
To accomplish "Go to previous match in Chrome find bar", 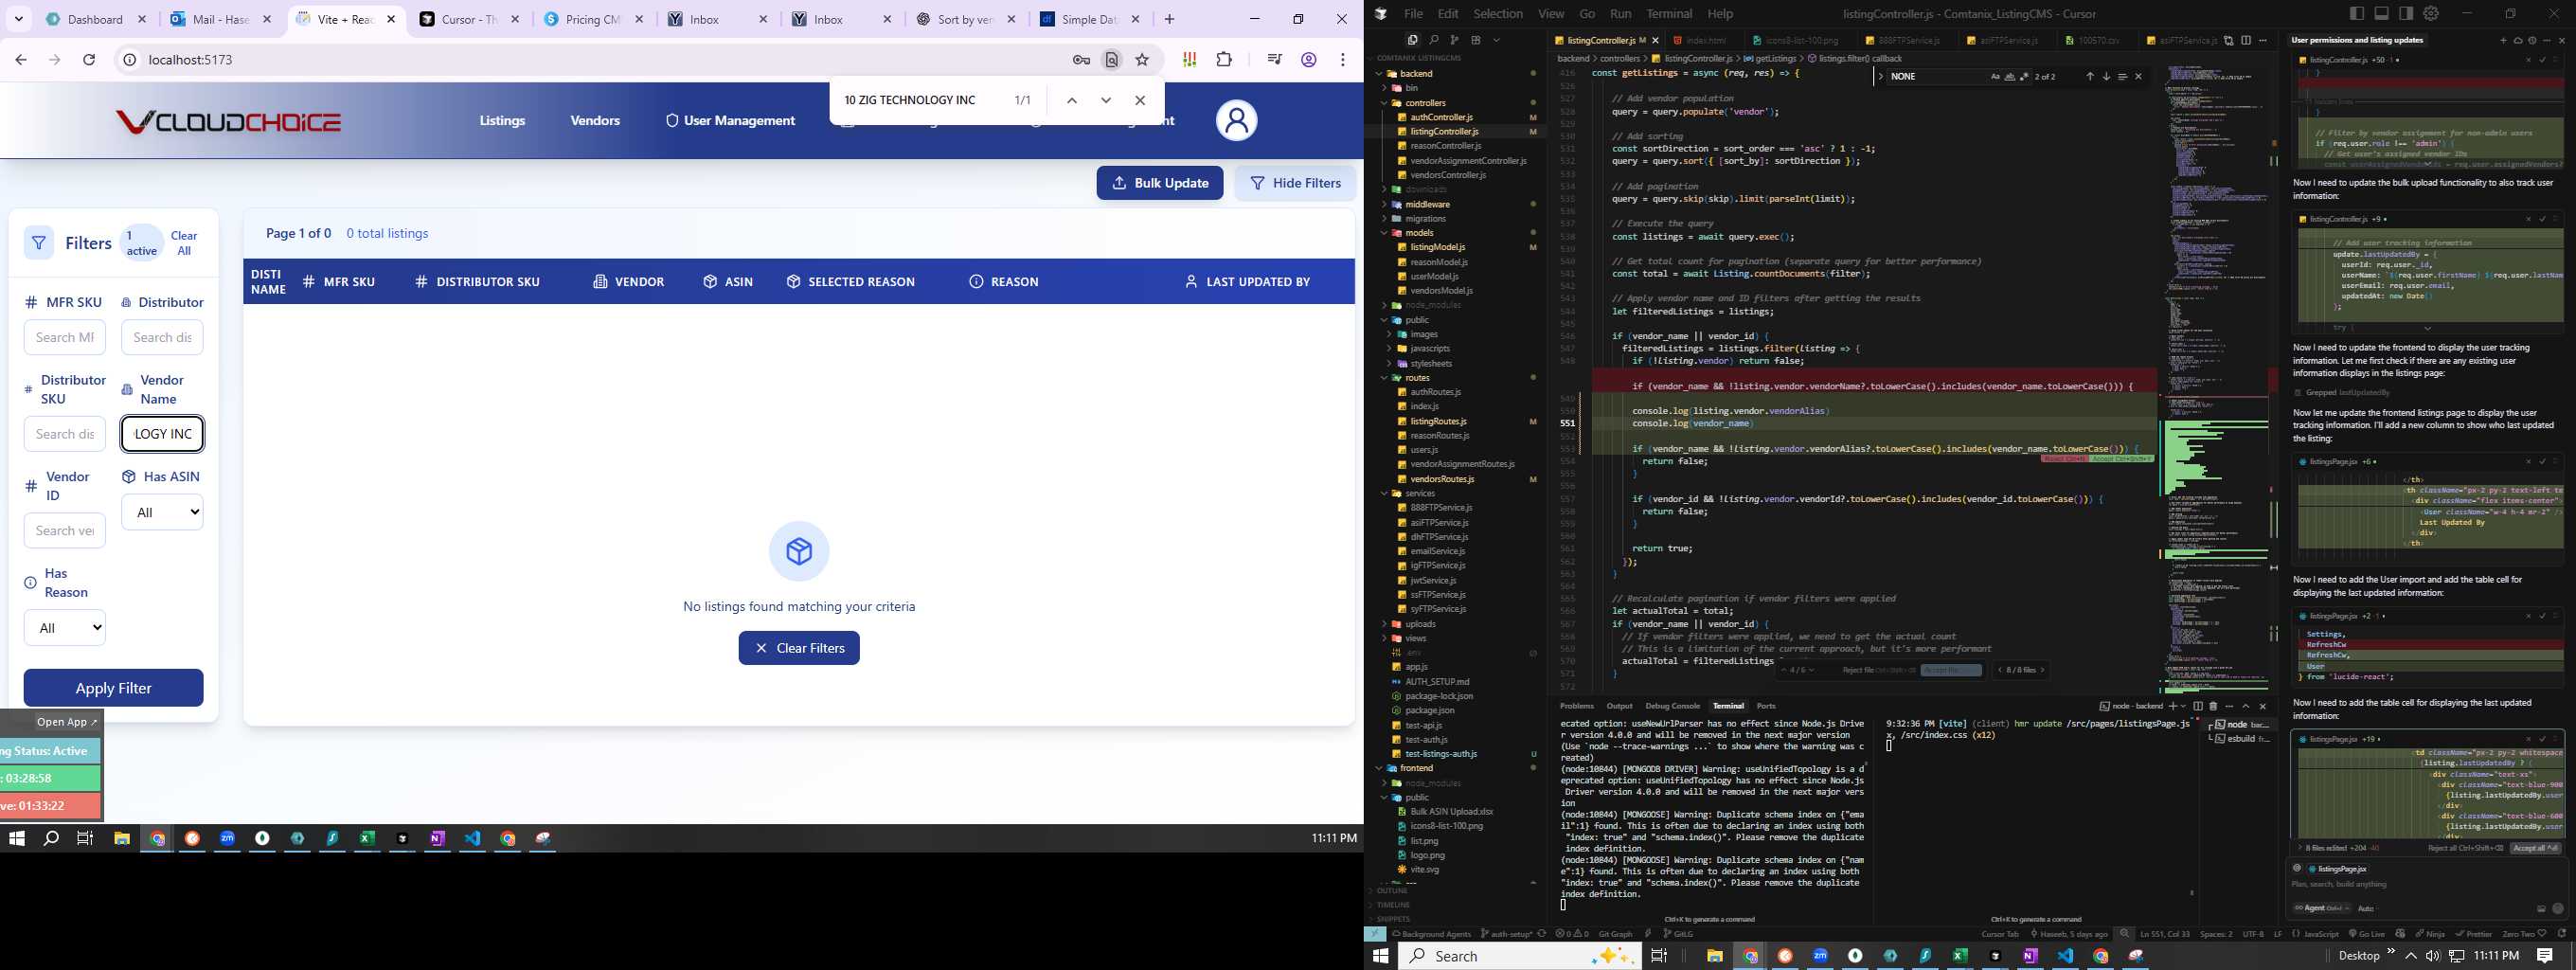I will coord(1071,100).
